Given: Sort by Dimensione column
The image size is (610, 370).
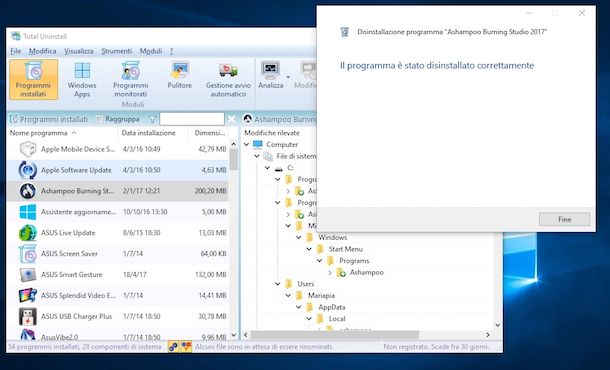Looking at the screenshot, I should (x=209, y=133).
